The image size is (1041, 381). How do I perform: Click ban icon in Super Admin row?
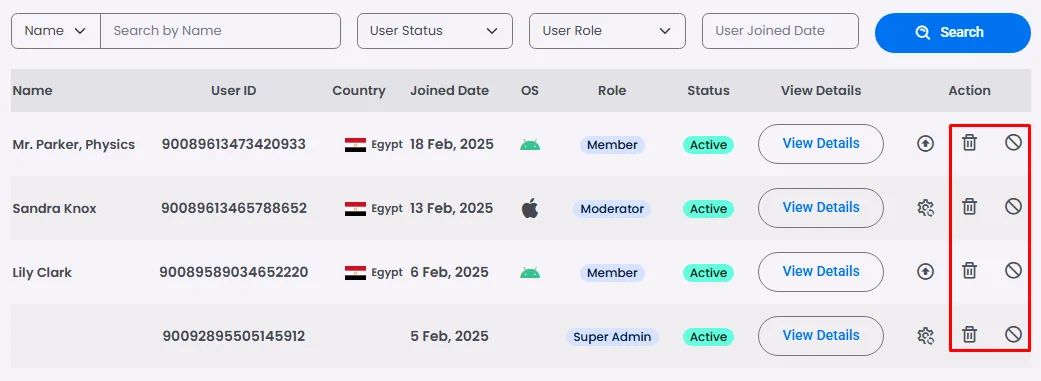point(1013,334)
